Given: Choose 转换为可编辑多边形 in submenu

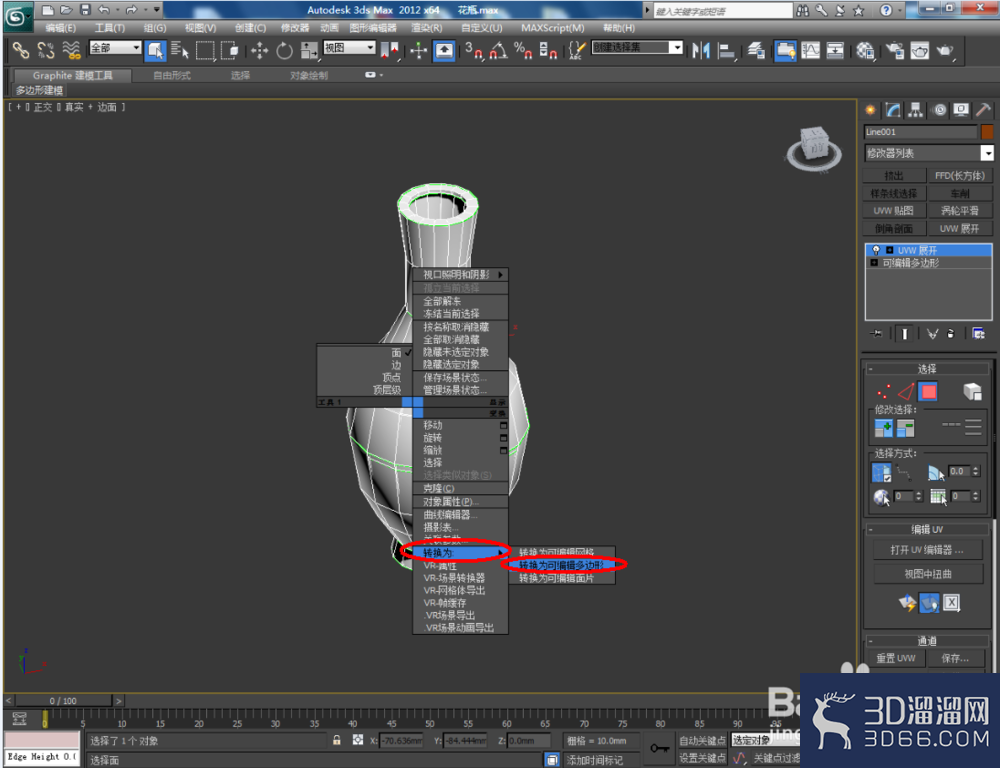Looking at the screenshot, I should tap(562, 565).
